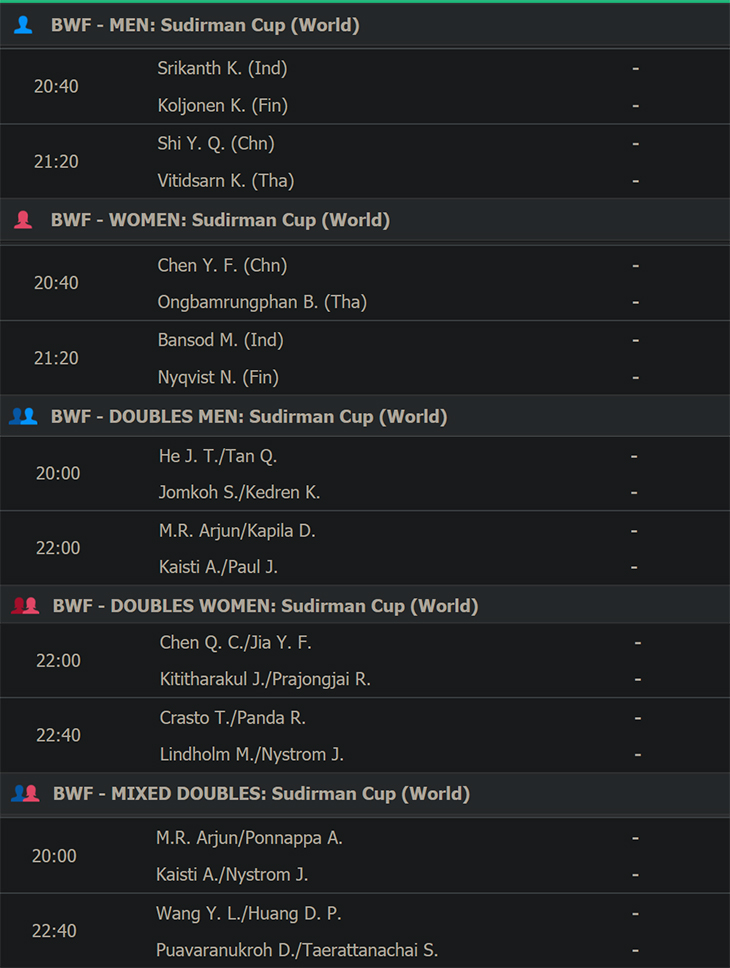
Task: Select the Kaisti A./Paul J. pair
Action: 218,567
